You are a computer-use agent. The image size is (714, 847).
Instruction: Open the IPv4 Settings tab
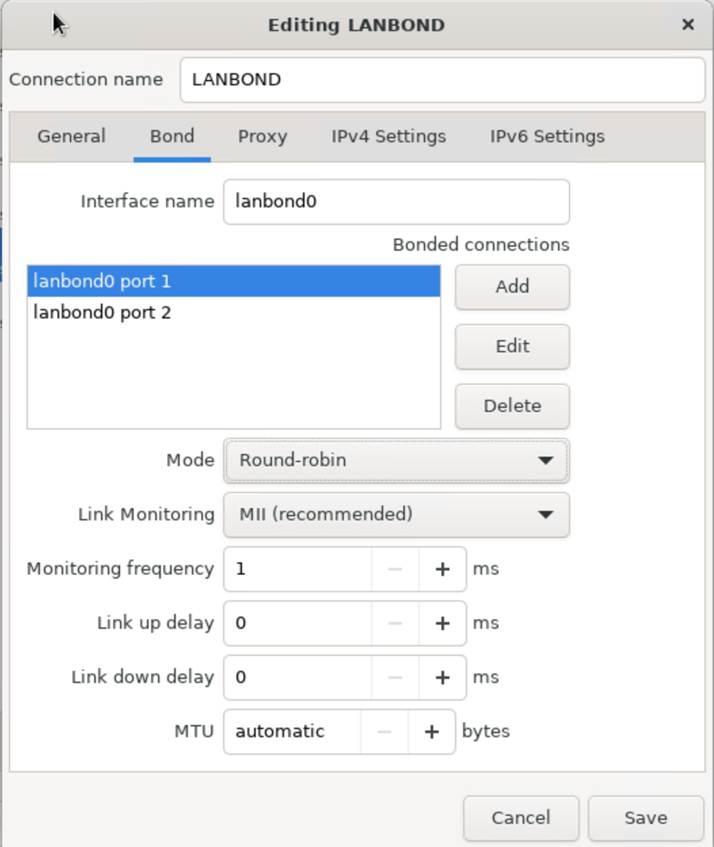pos(388,136)
